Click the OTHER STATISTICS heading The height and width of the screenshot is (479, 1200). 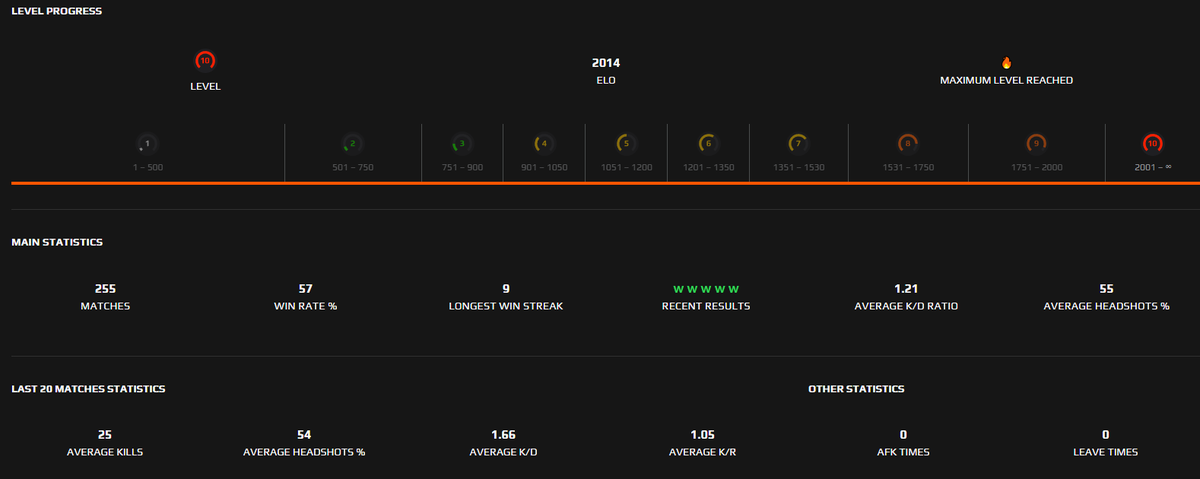856,388
